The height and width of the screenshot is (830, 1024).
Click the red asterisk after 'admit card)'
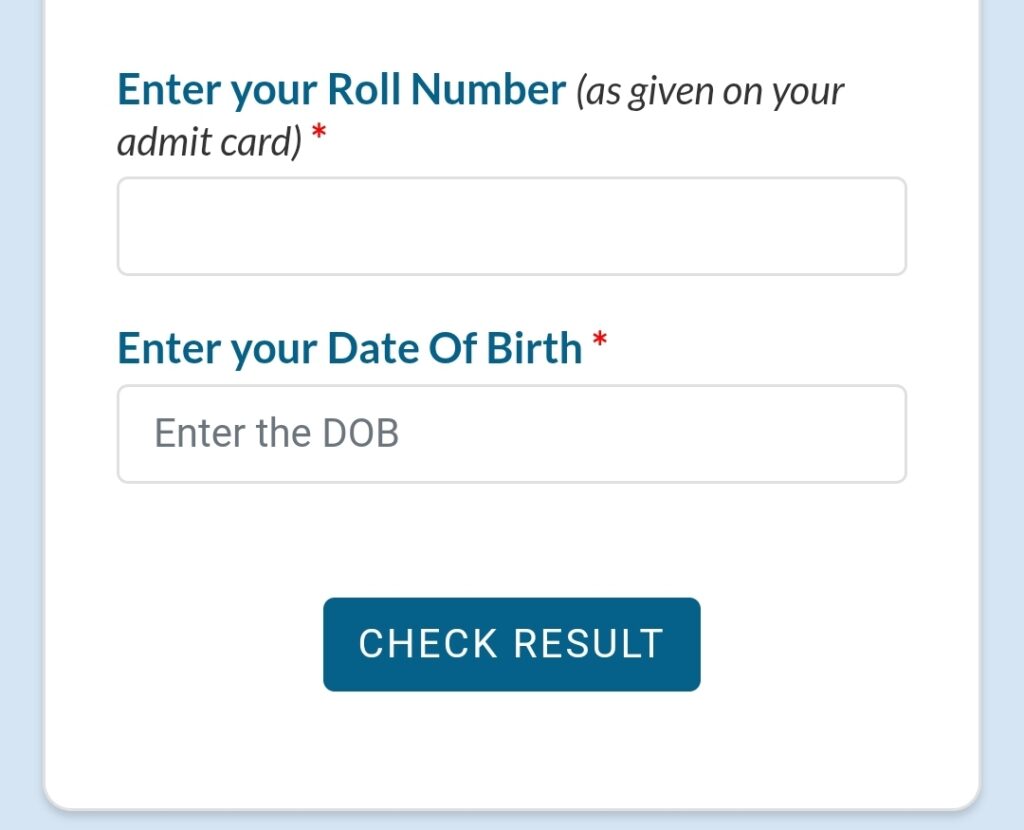319,133
